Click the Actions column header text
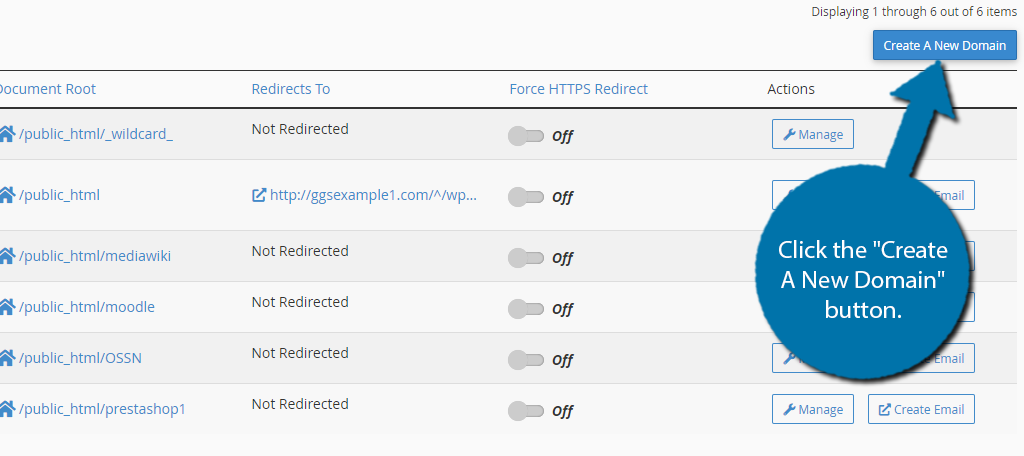The height and width of the screenshot is (456, 1024). pyautogui.click(x=791, y=89)
